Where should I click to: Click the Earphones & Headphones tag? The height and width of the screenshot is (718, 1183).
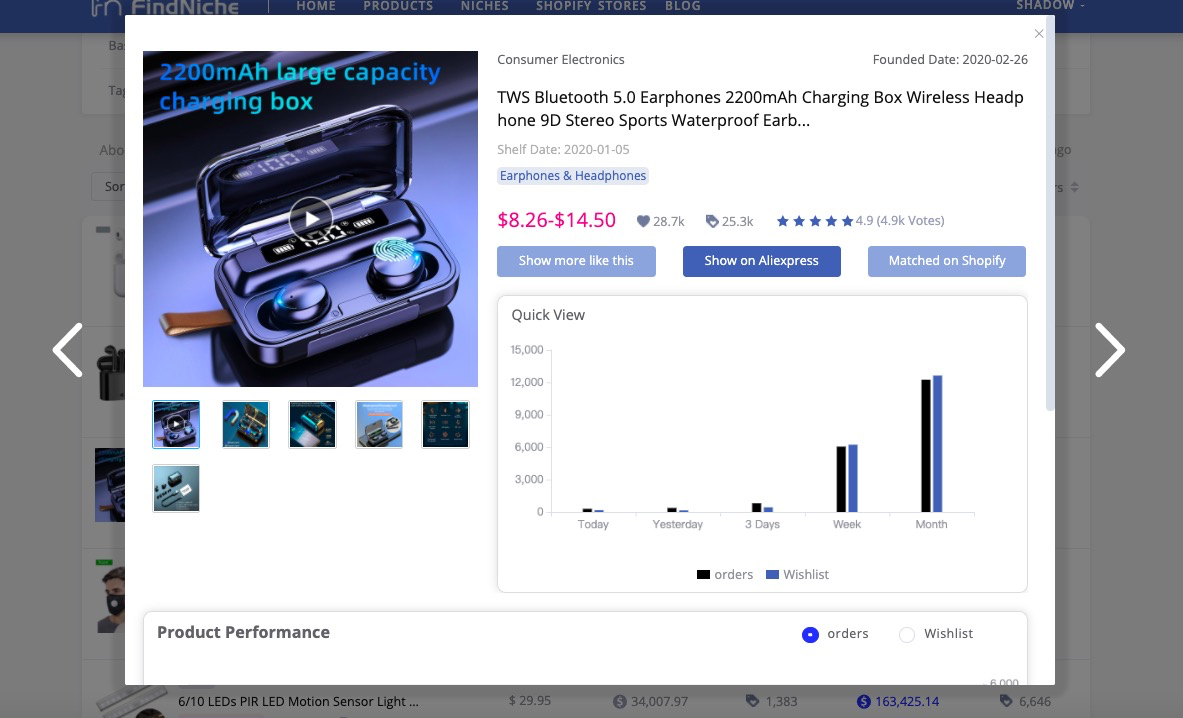(573, 176)
